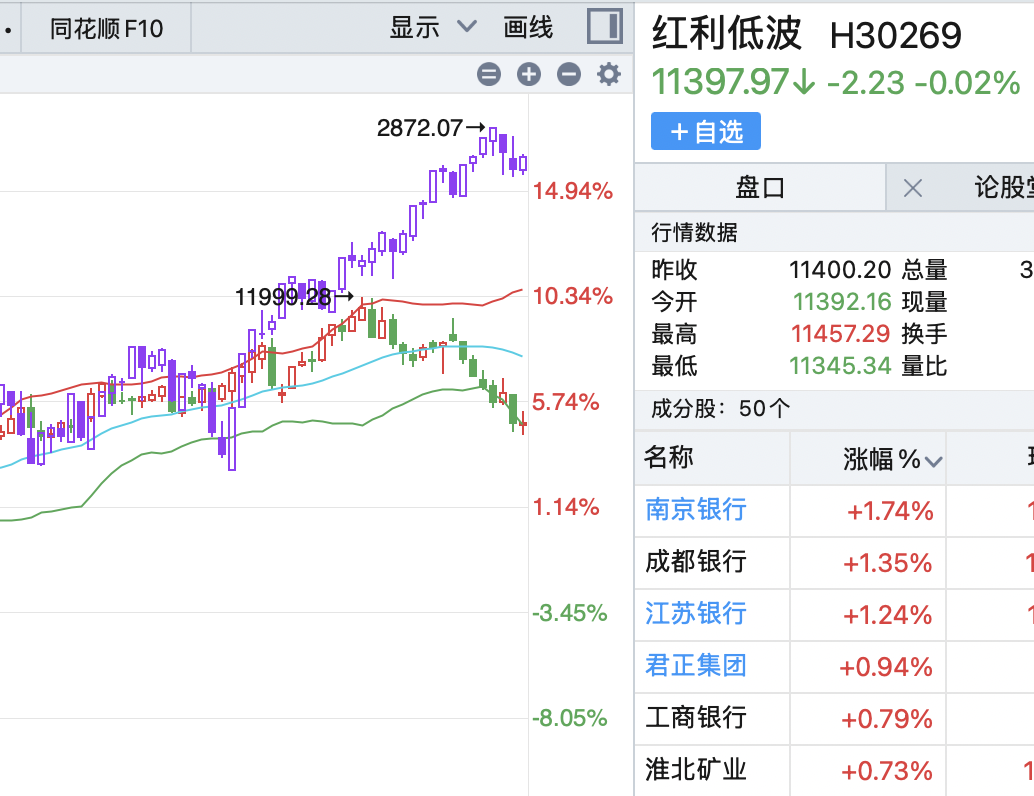Add index to watchlist via +自选
The height and width of the screenshot is (796, 1034).
[x=706, y=132]
